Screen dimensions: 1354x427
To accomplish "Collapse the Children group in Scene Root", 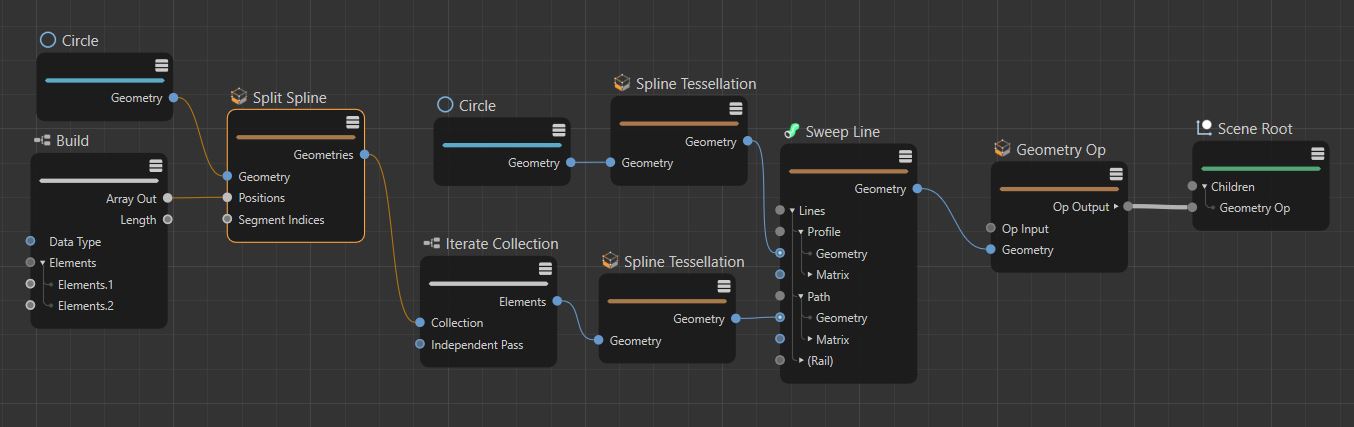I will tap(1204, 186).
